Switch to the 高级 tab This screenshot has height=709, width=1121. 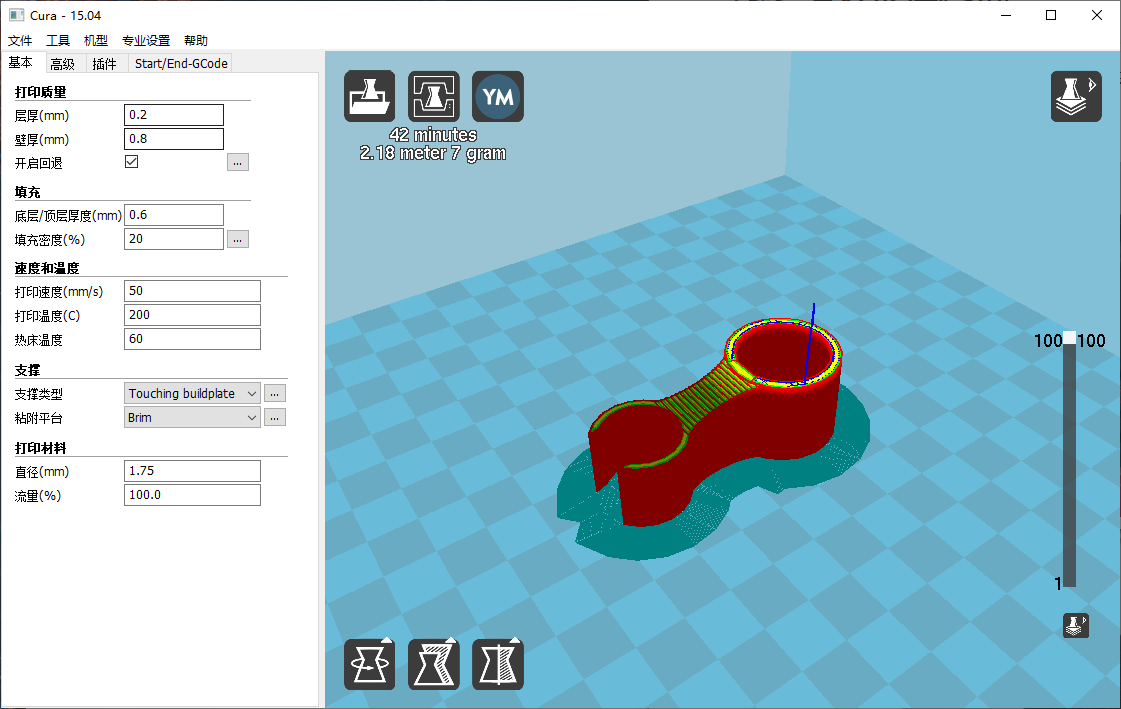pyautogui.click(x=62, y=64)
